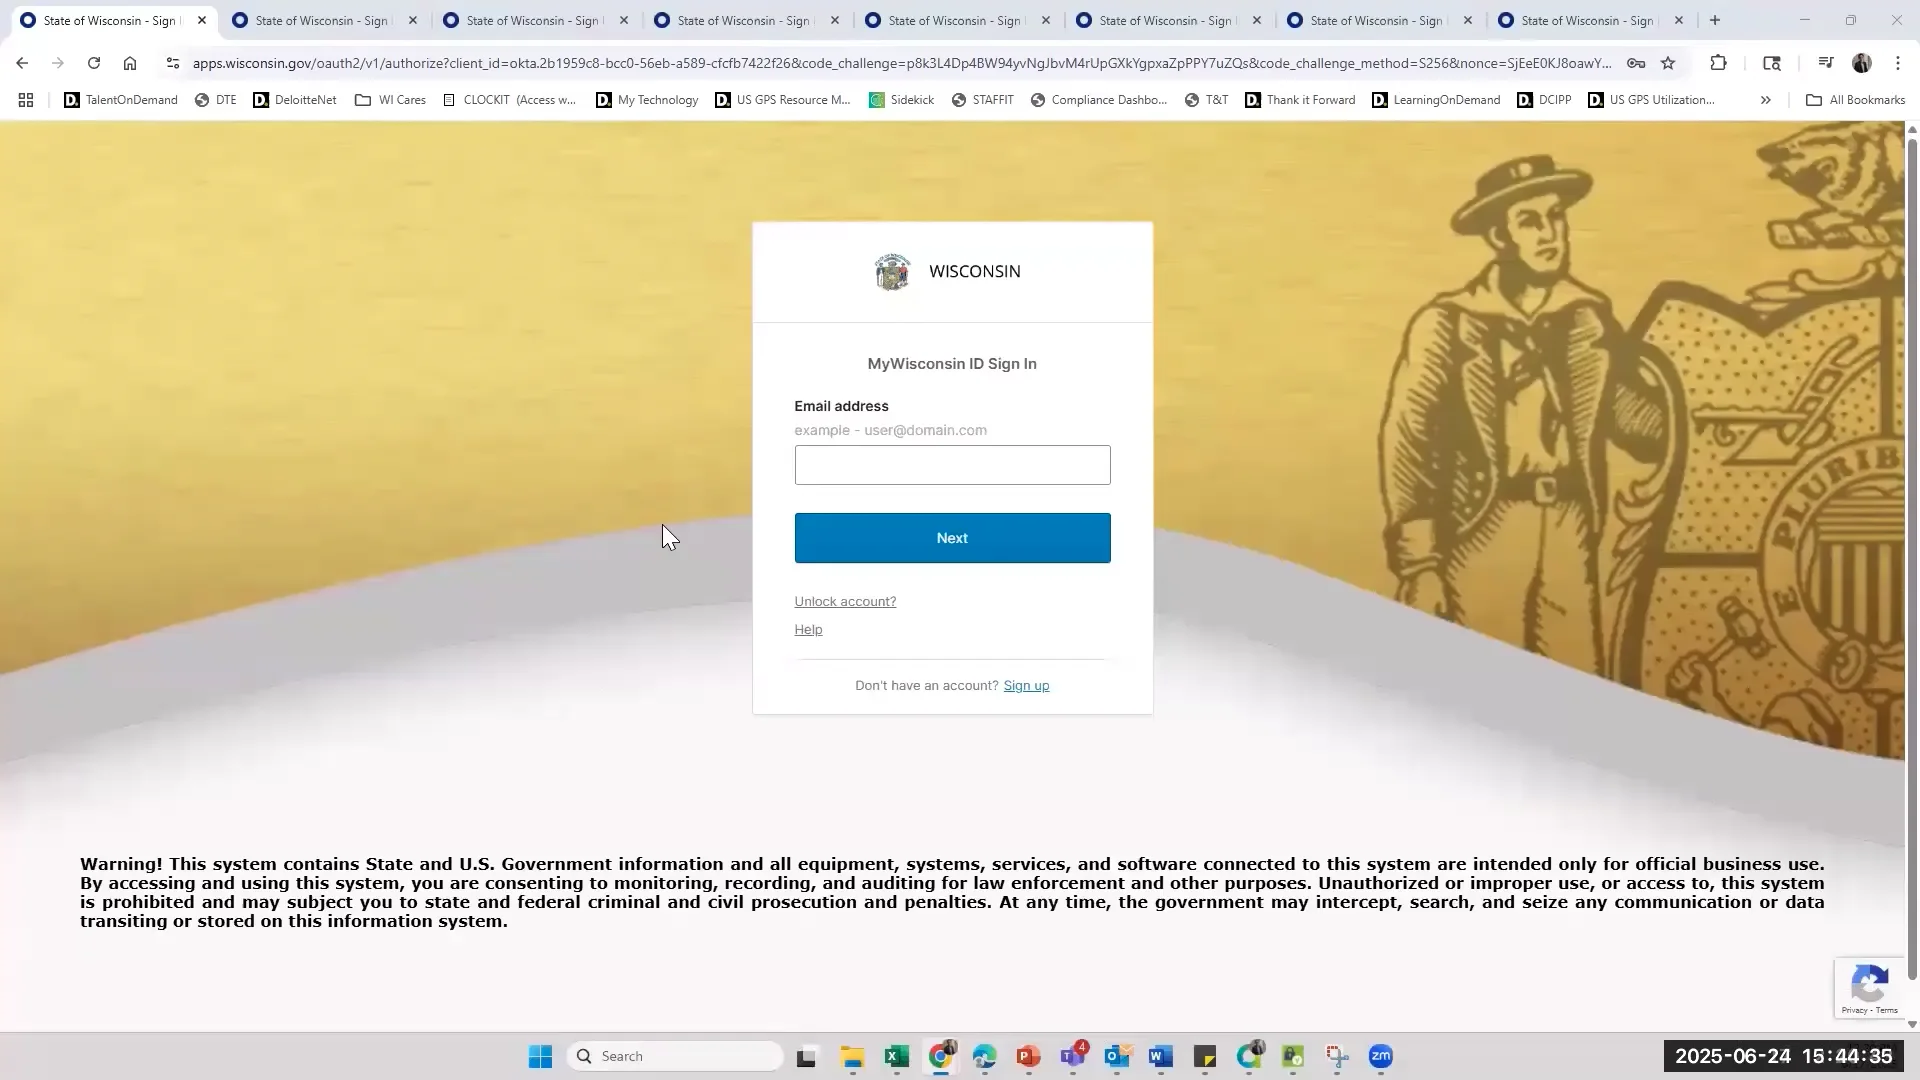Image resolution: width=1920 pixels, height=1080 pixels.
Task: Click the Unlock account? link
Action: [845, 601]
